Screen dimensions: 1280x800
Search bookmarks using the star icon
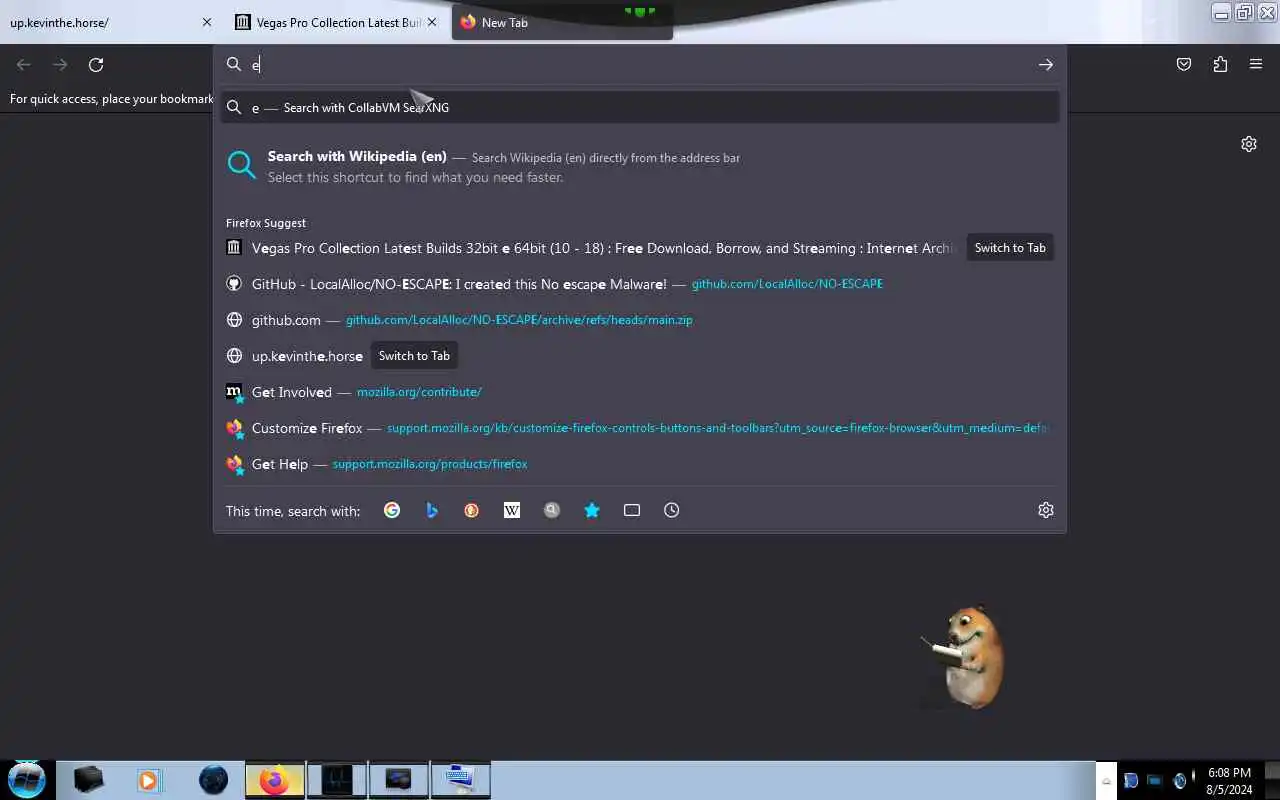coord(592,510)
